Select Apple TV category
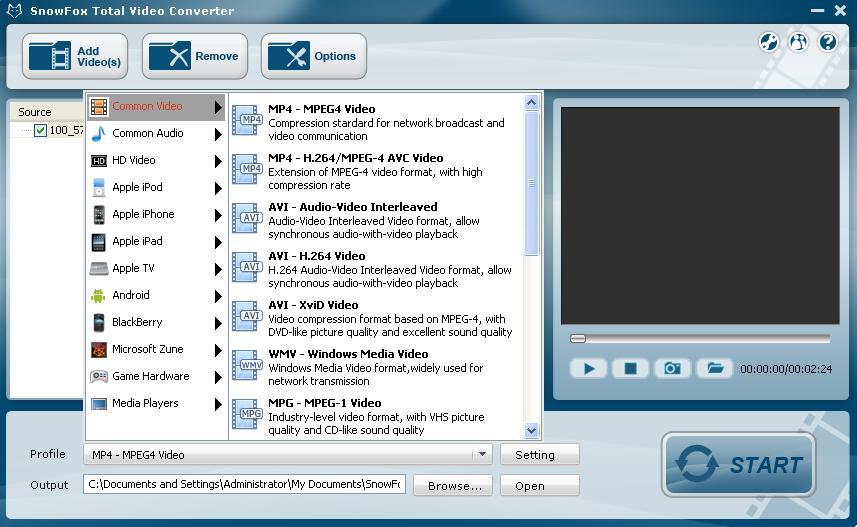The width and height of the screenshot is (857, 527). pyautogui.click(x=156, y=268)
